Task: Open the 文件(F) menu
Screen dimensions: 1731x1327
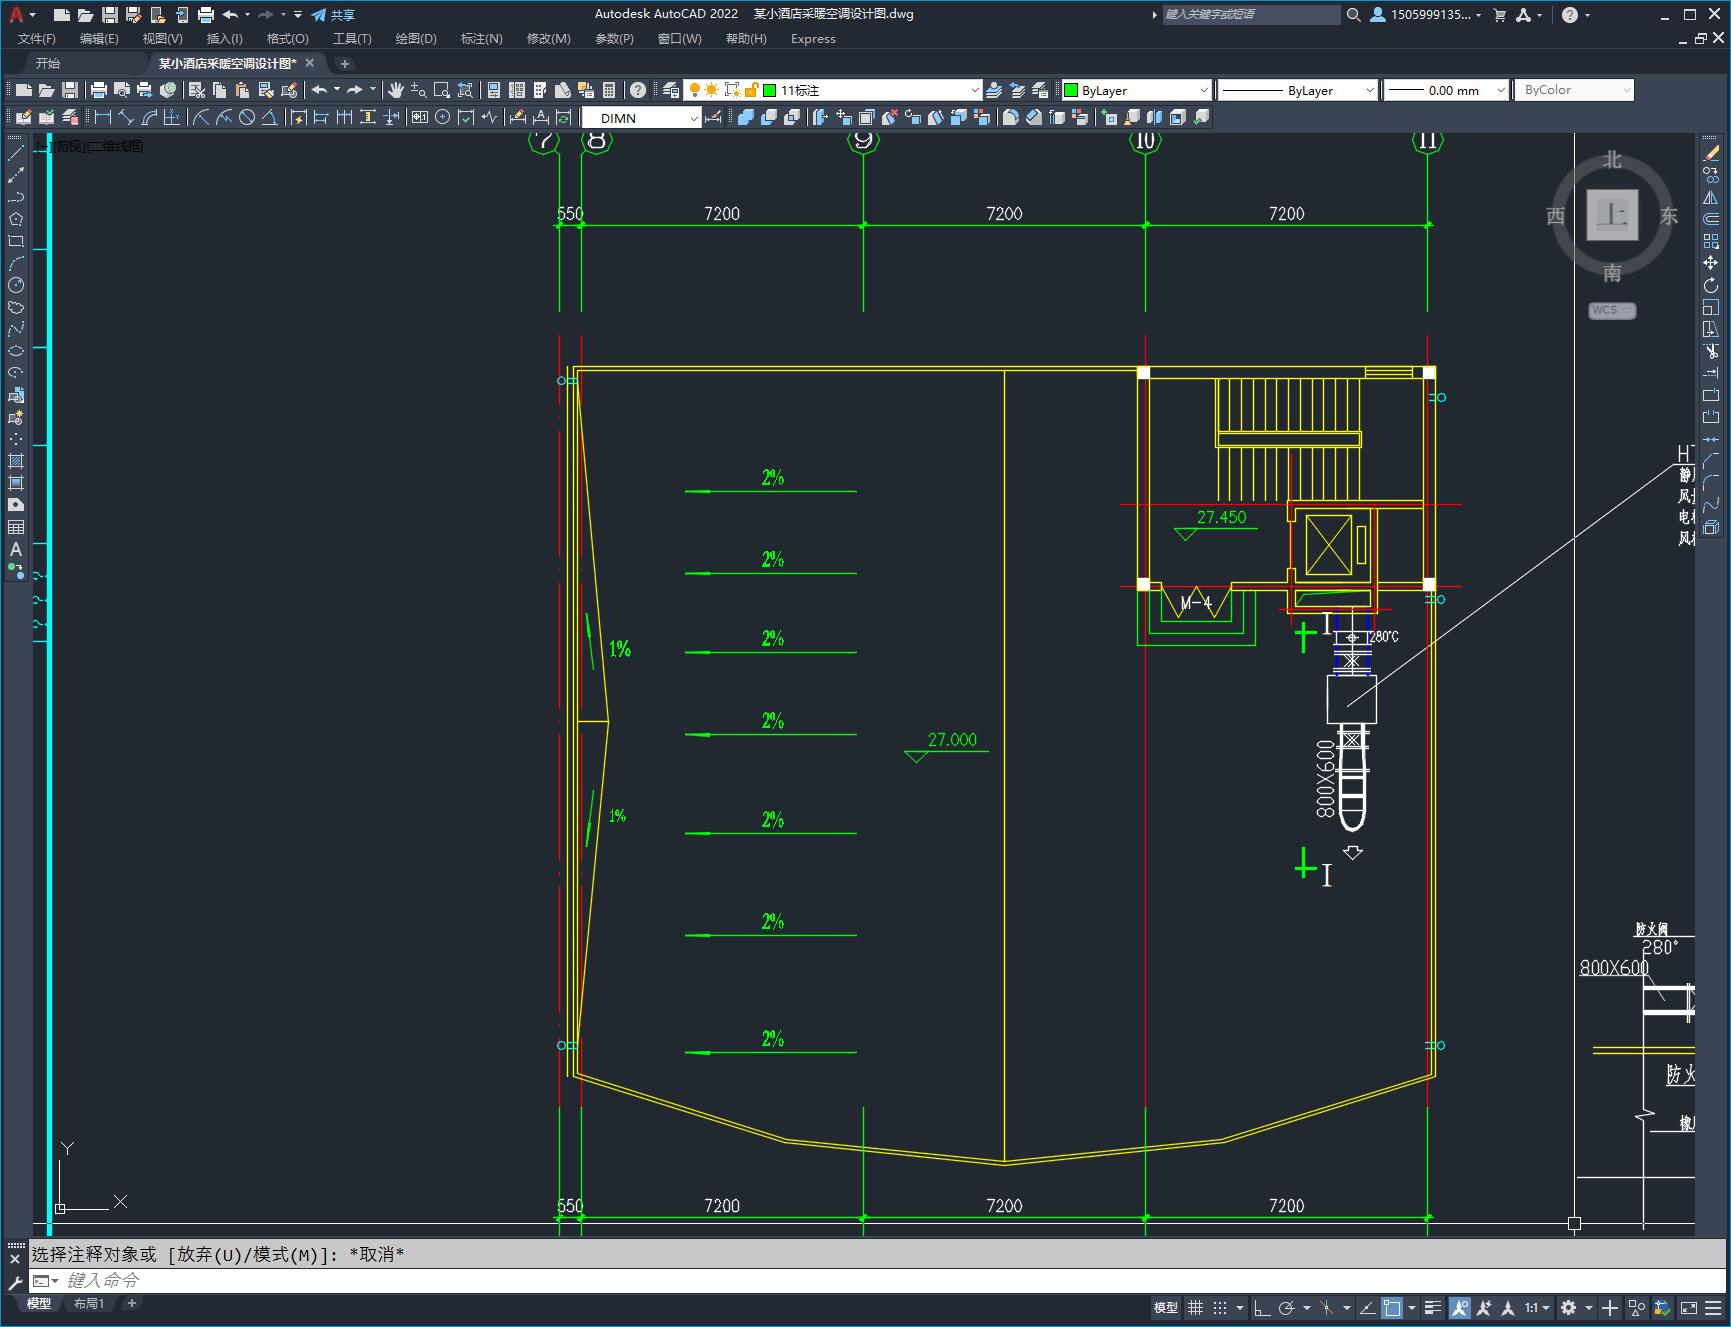Action: (37, 39)
